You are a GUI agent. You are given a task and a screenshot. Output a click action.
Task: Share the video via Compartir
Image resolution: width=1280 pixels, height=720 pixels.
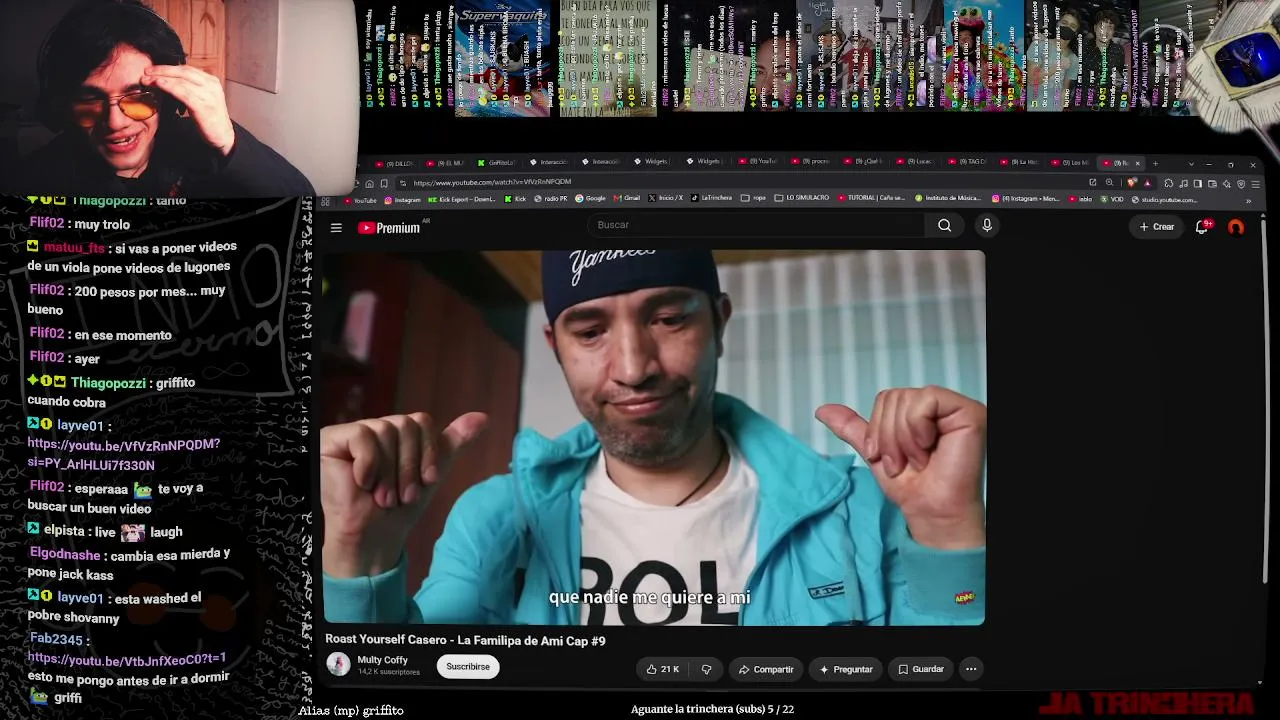[x=766, y=669]
